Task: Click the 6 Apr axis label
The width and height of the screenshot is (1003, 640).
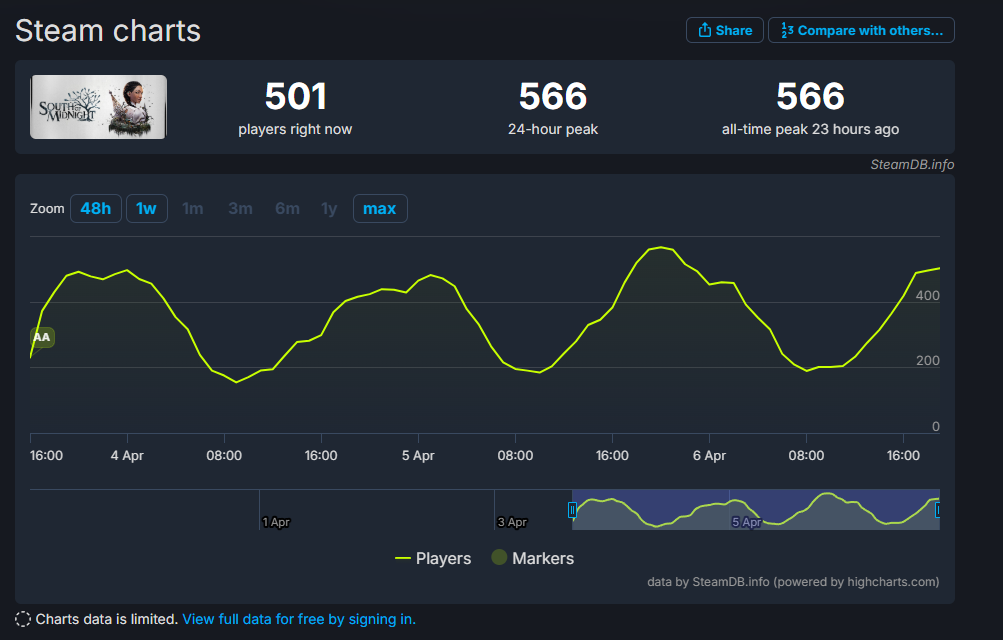Action: 709,455
